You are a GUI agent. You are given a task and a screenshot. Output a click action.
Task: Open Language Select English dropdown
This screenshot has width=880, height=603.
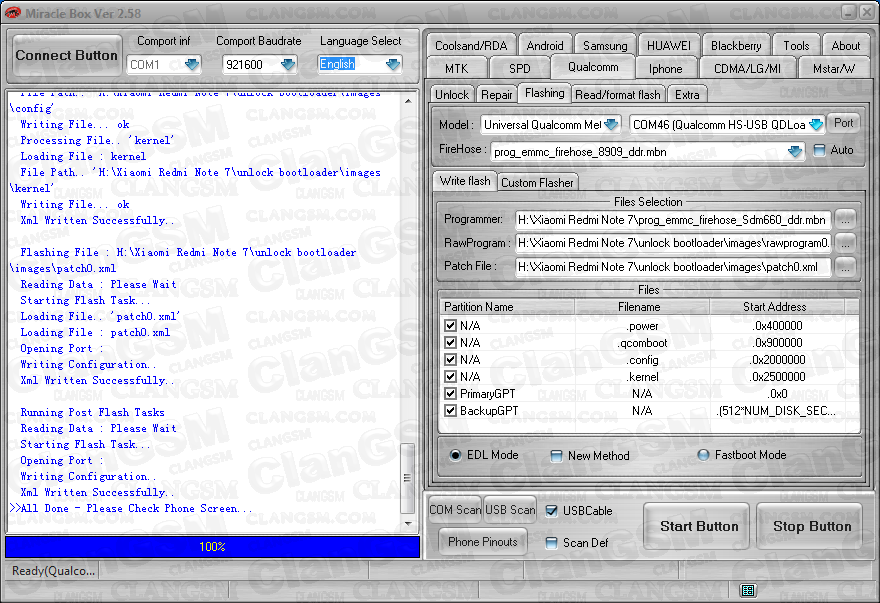tap(393, 65)
